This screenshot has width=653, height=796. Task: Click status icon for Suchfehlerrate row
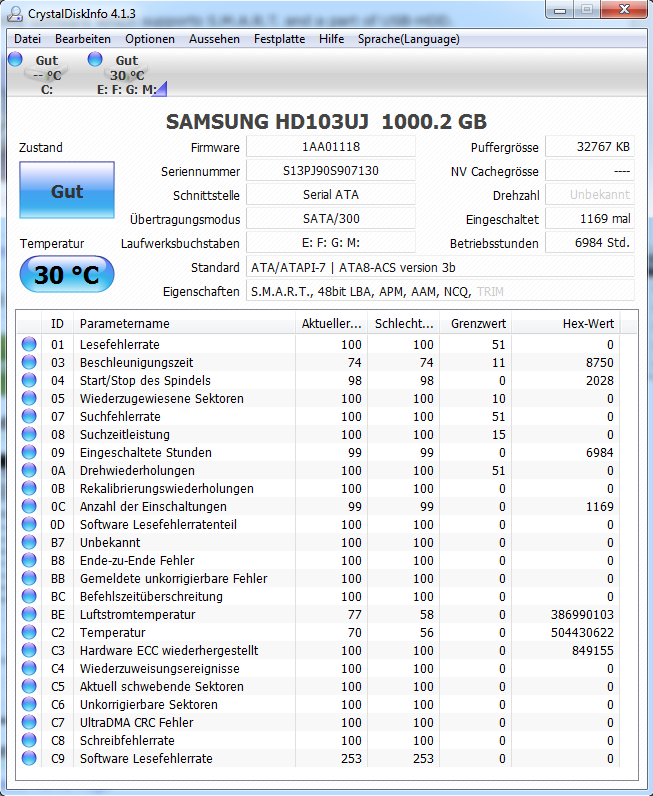[x=29, y=416]
